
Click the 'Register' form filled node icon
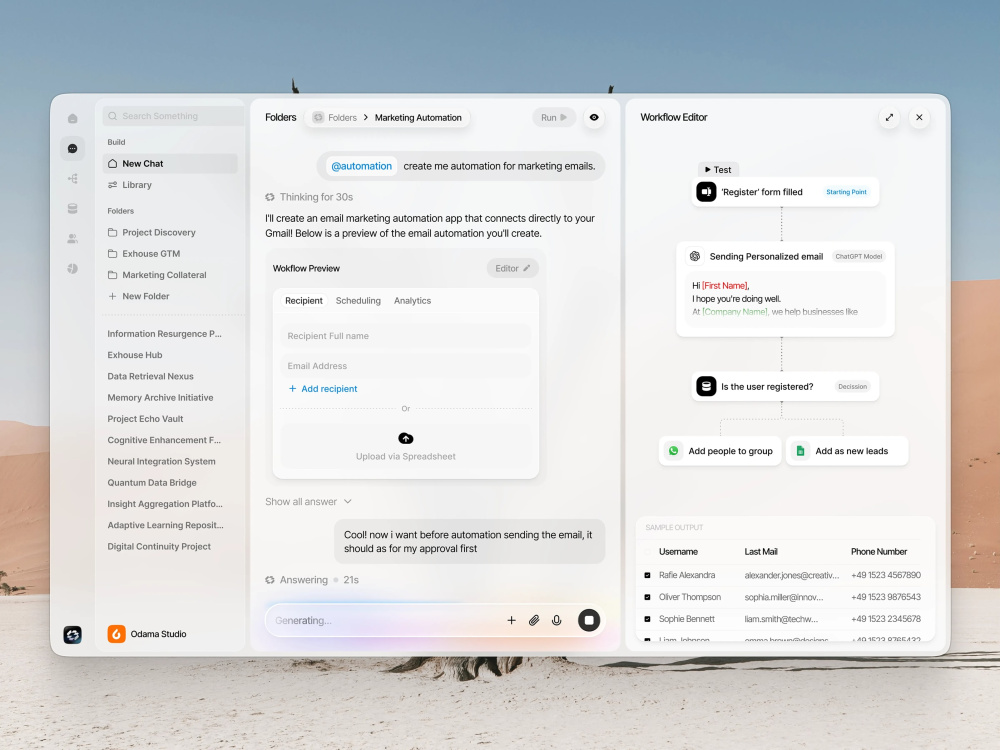click(x=706, y=191)
